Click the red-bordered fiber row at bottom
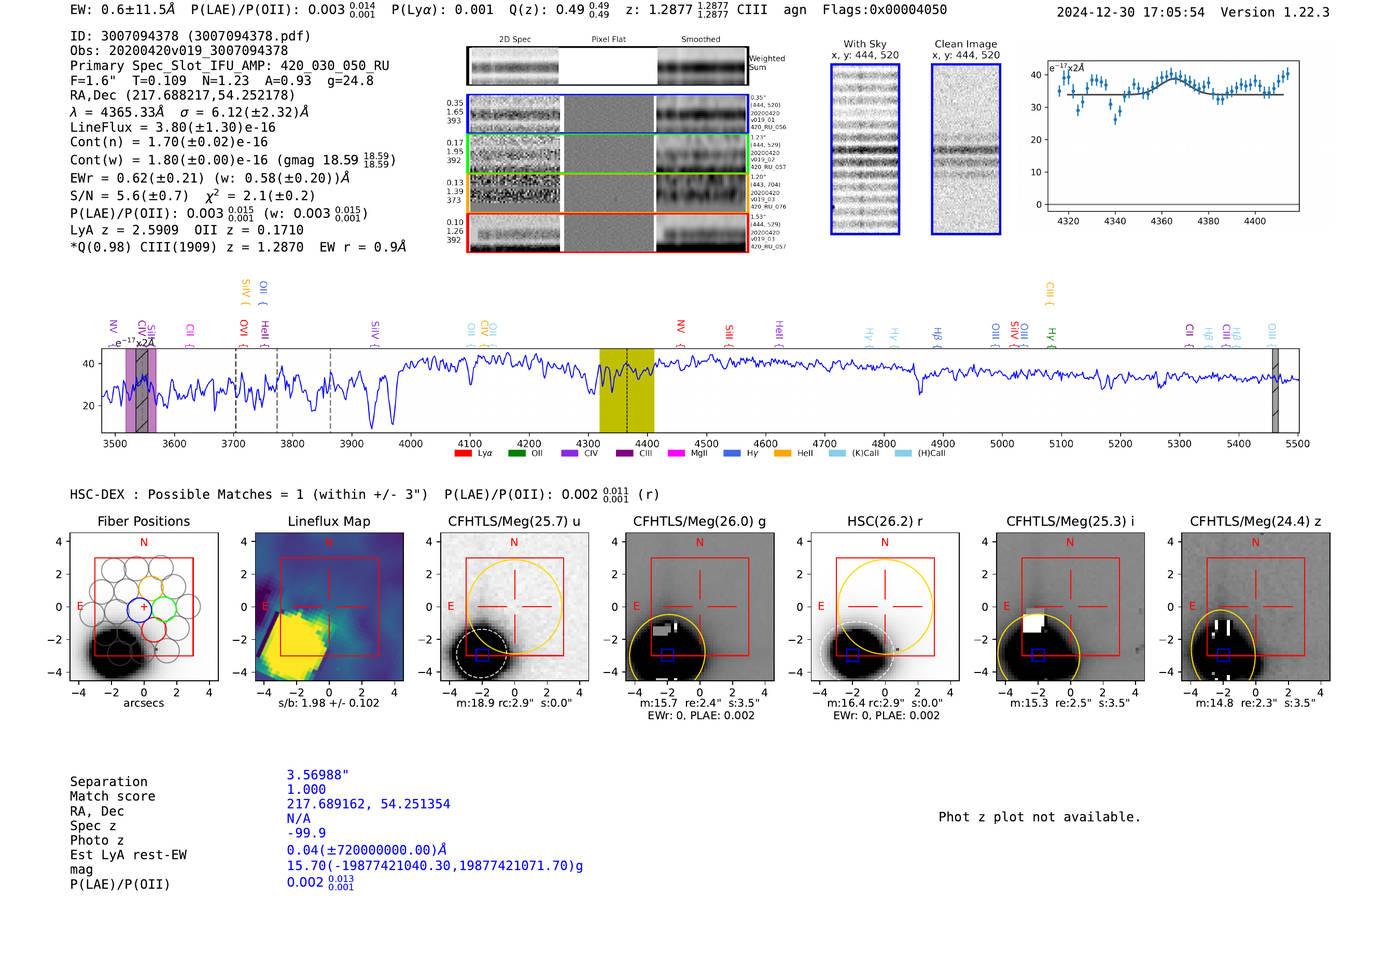Viewport: 1400px width, 953px height. [x=607, y=232]
